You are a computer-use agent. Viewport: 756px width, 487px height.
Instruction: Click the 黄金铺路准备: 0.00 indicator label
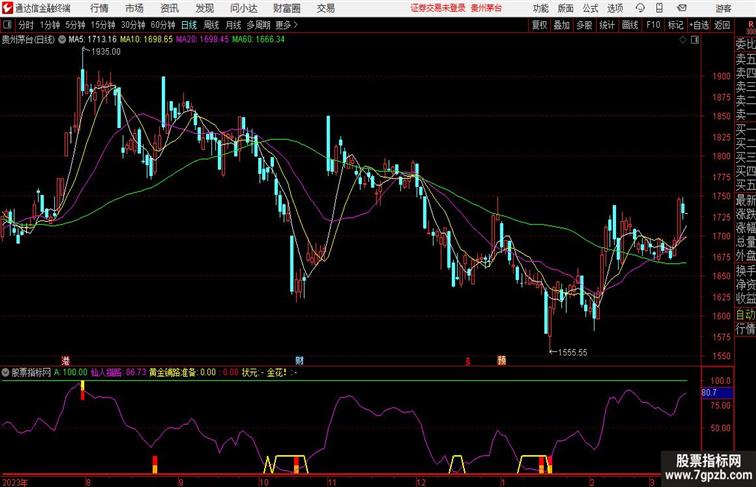183,373
